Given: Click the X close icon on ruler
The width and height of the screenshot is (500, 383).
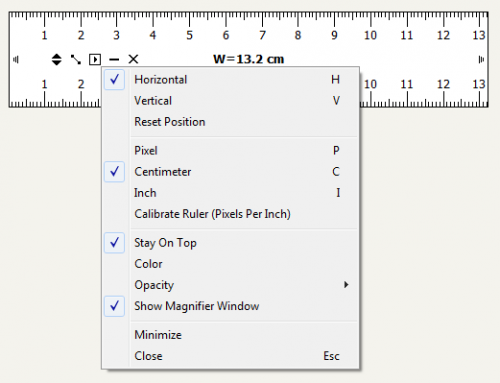Looking at the screenshot, I should 133,59.
